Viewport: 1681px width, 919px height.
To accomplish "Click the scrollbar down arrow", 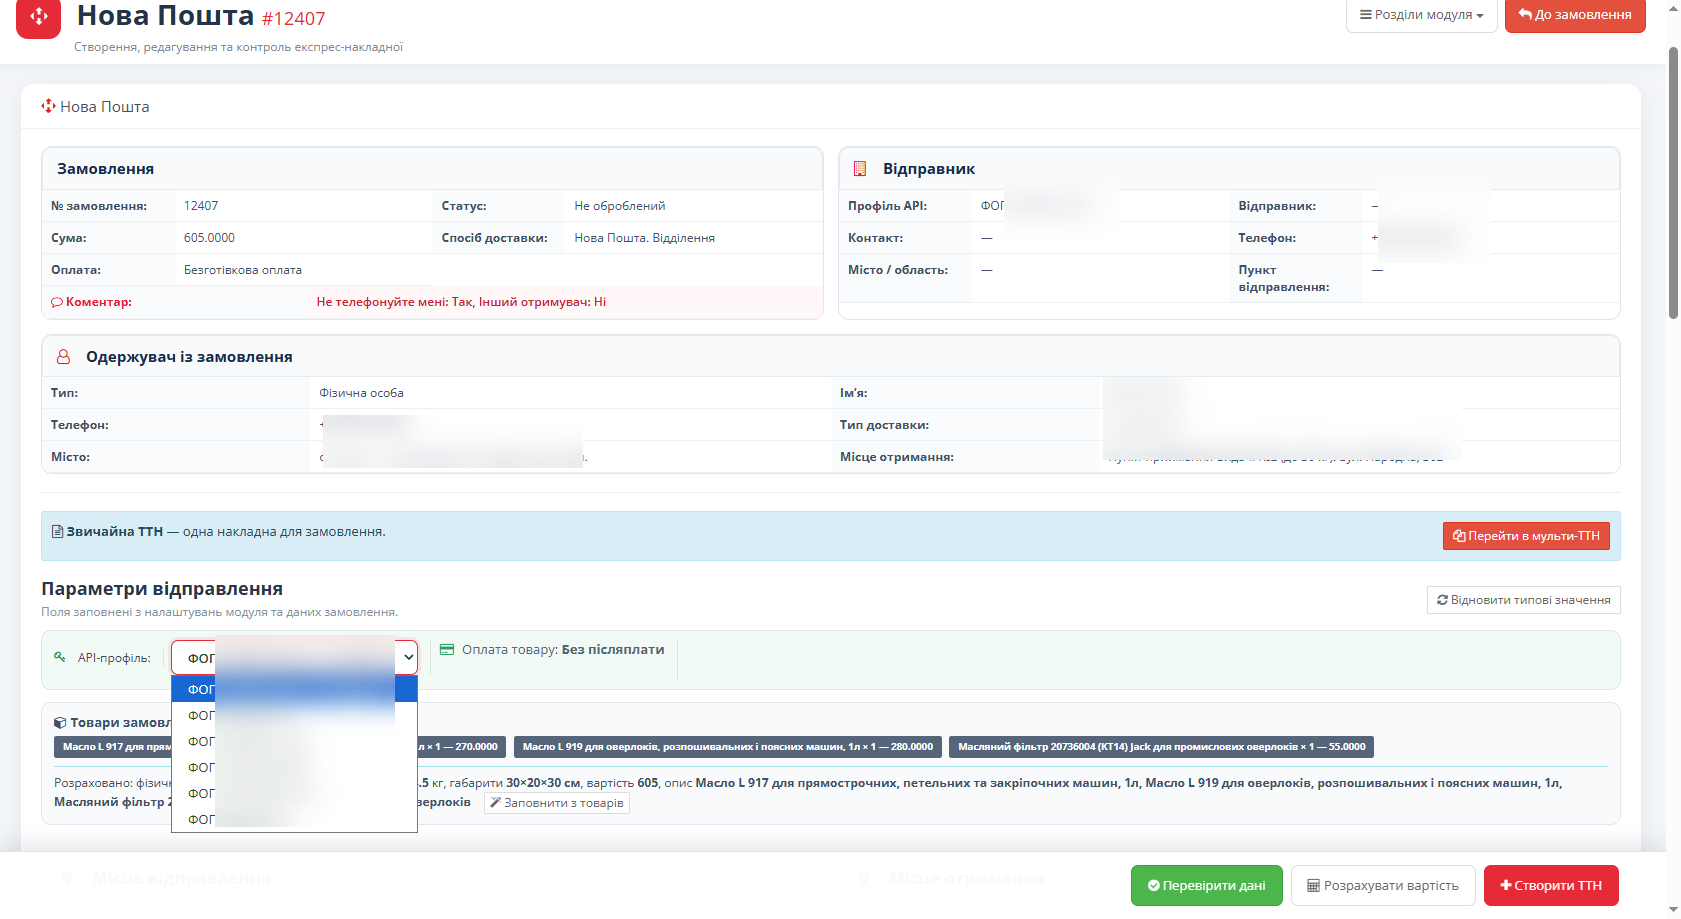I will [x=1673, y=909].
